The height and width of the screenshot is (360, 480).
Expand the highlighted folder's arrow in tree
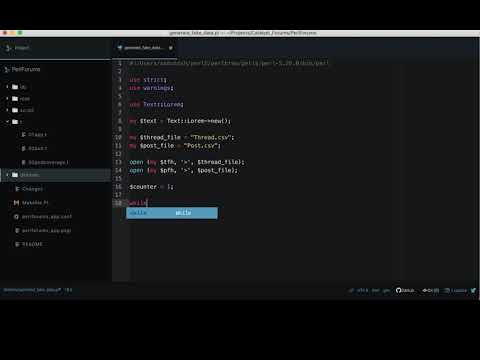(7, 175)
